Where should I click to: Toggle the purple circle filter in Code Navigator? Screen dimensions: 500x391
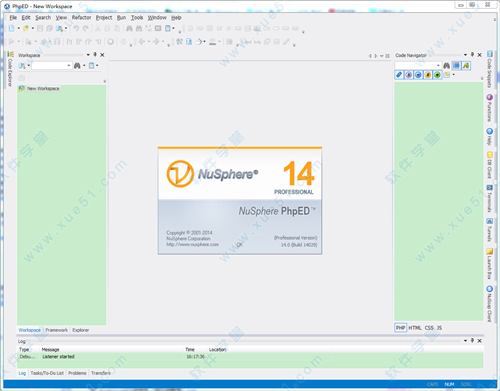click(409, 75)
